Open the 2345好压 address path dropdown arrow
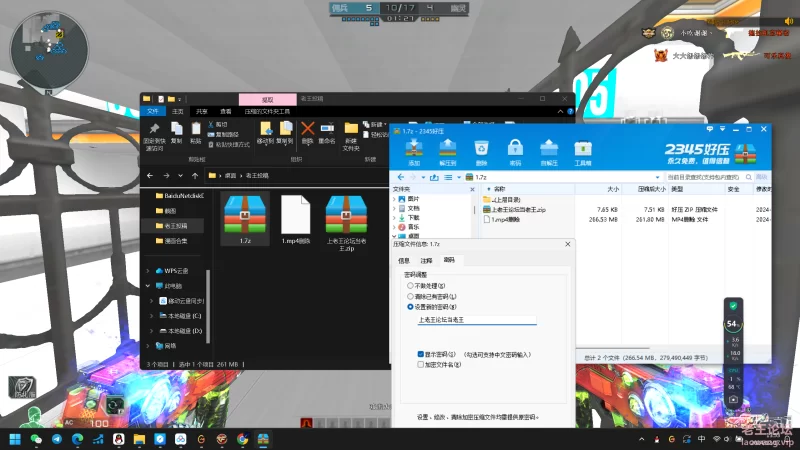Image resolution: width=800 pixels, height=450 pixels. [x=657, y=178]
